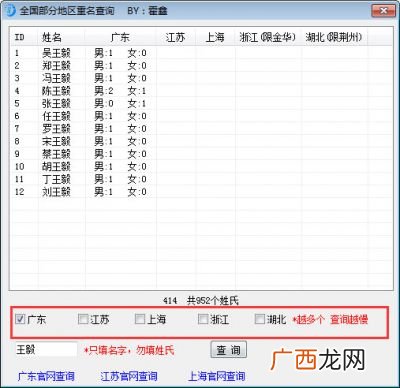Enable the 江苏 checkbox

(83, 319)
